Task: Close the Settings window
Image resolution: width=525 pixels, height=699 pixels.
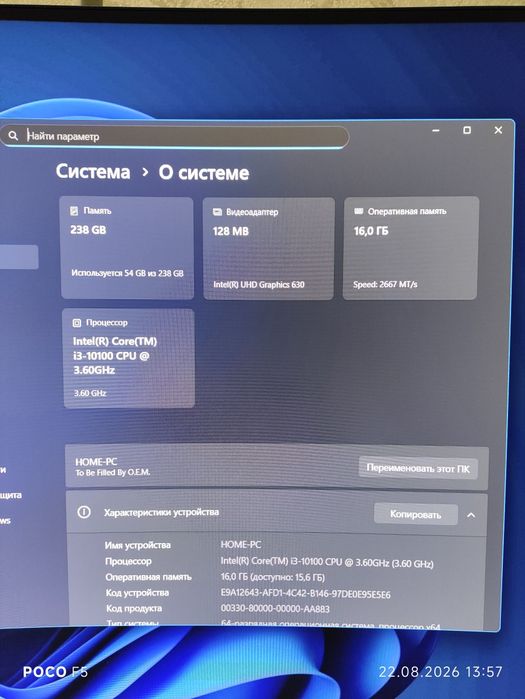Action: (498, 130)
